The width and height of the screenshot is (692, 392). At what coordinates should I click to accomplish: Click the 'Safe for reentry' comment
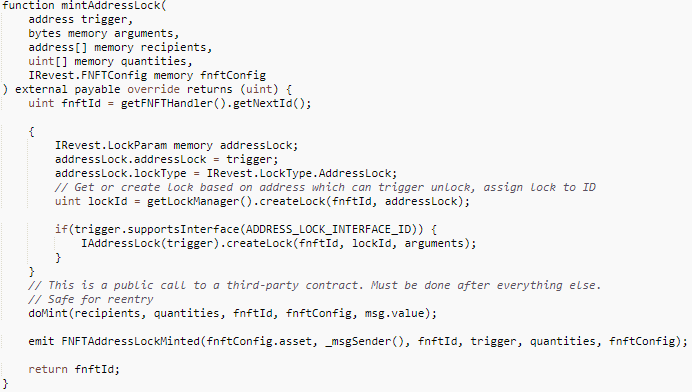[x=91, y=300]
